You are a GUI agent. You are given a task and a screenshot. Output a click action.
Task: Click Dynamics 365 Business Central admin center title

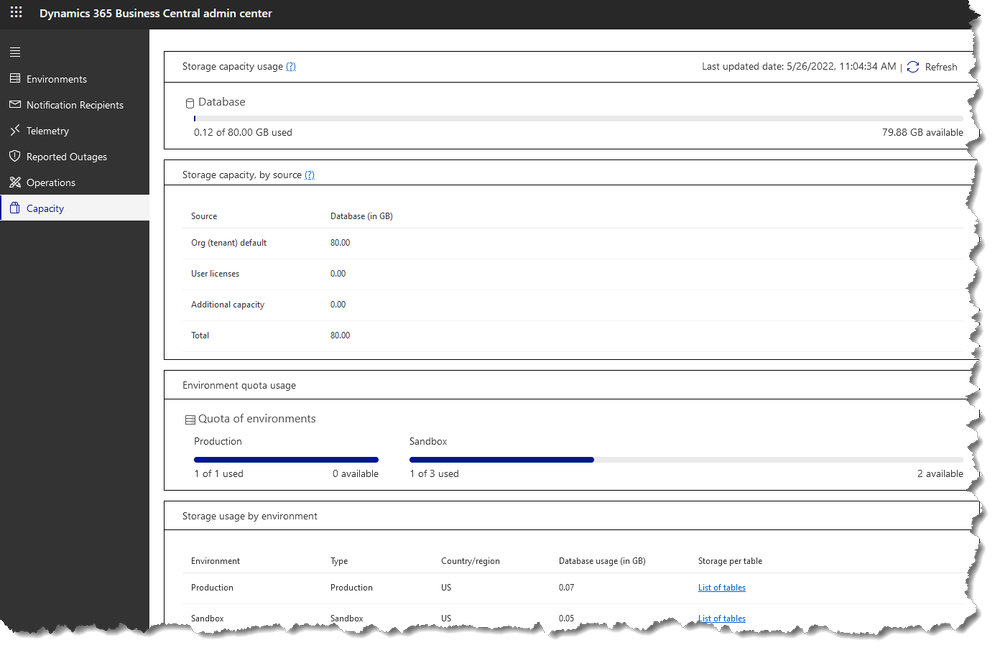[x=156, y=13]
